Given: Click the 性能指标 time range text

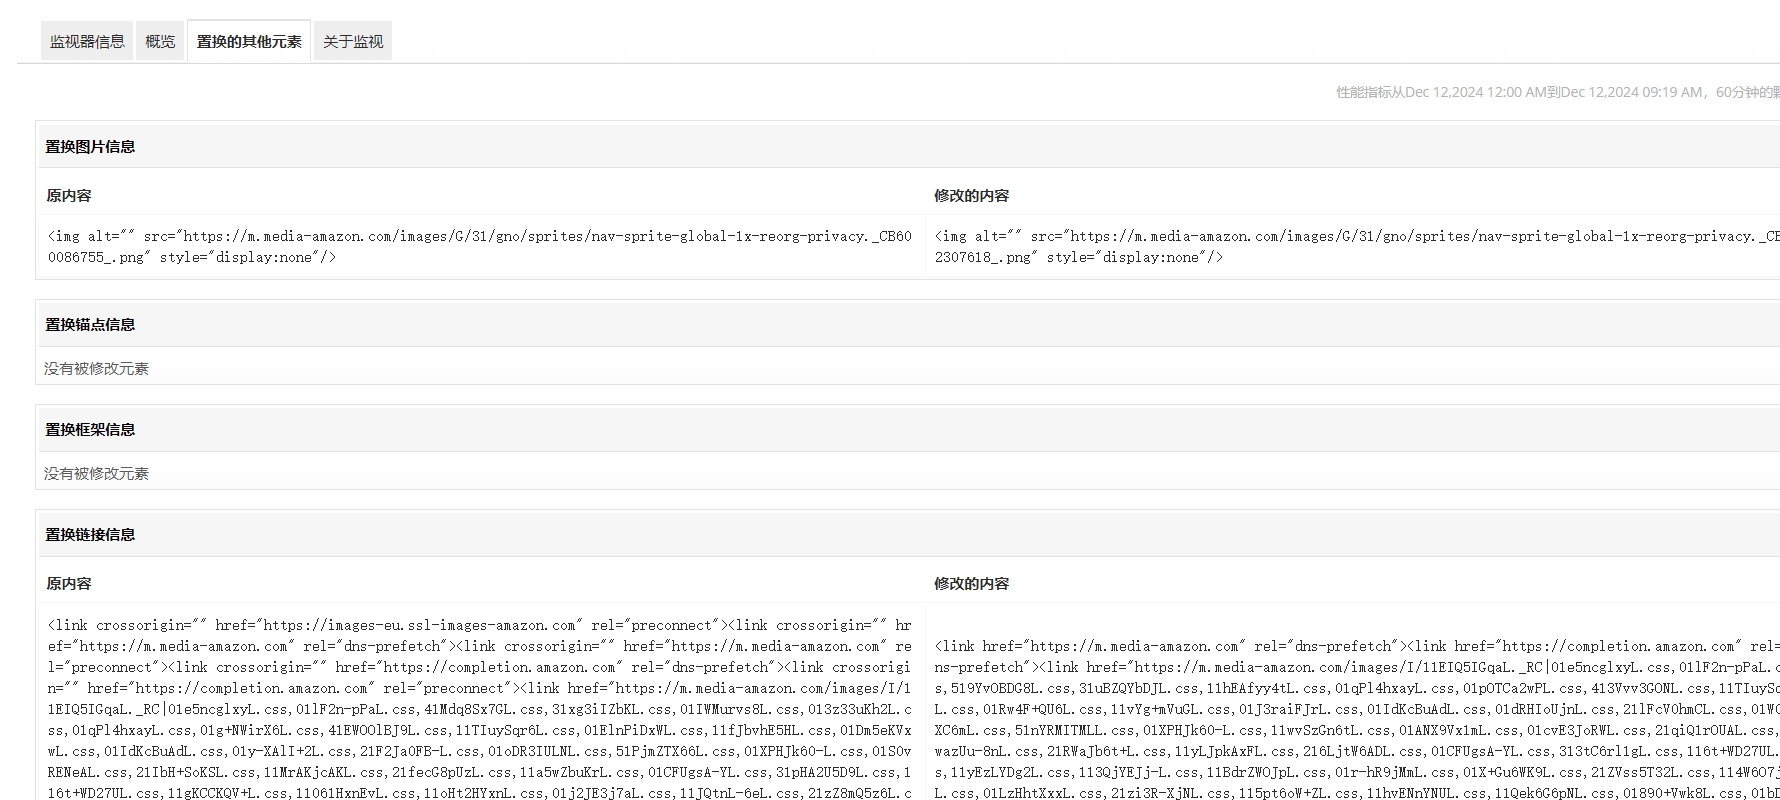Looking at the screenshot, I should tap(1556, 92).
